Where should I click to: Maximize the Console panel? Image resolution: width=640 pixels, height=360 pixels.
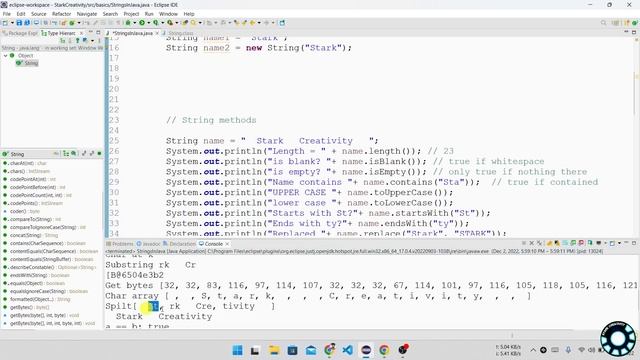tap(634, 243)
